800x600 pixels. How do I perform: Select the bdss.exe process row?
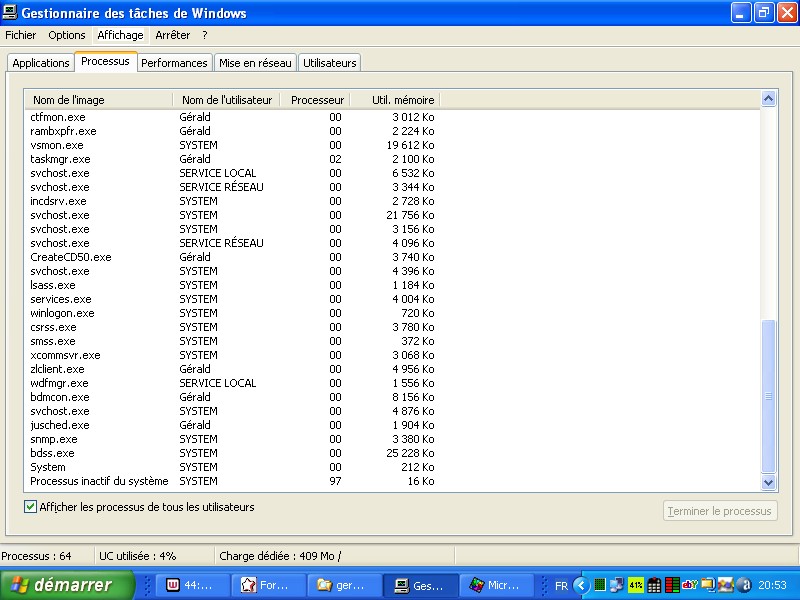[232, 453]
